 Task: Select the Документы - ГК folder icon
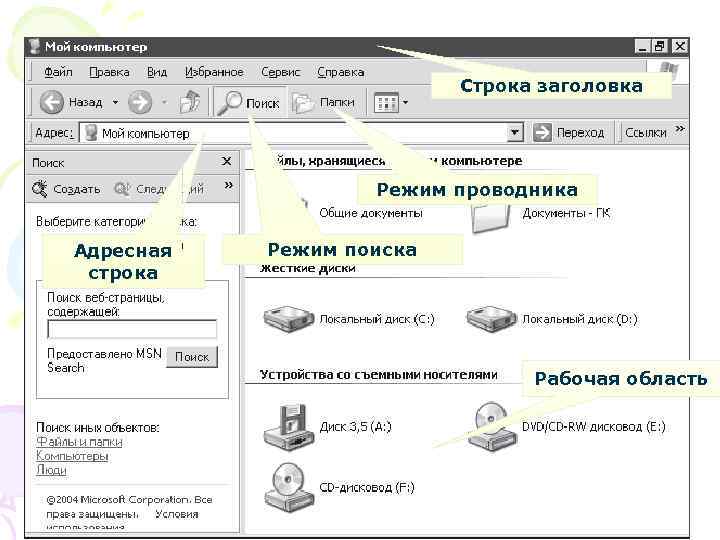pos(491,218)
